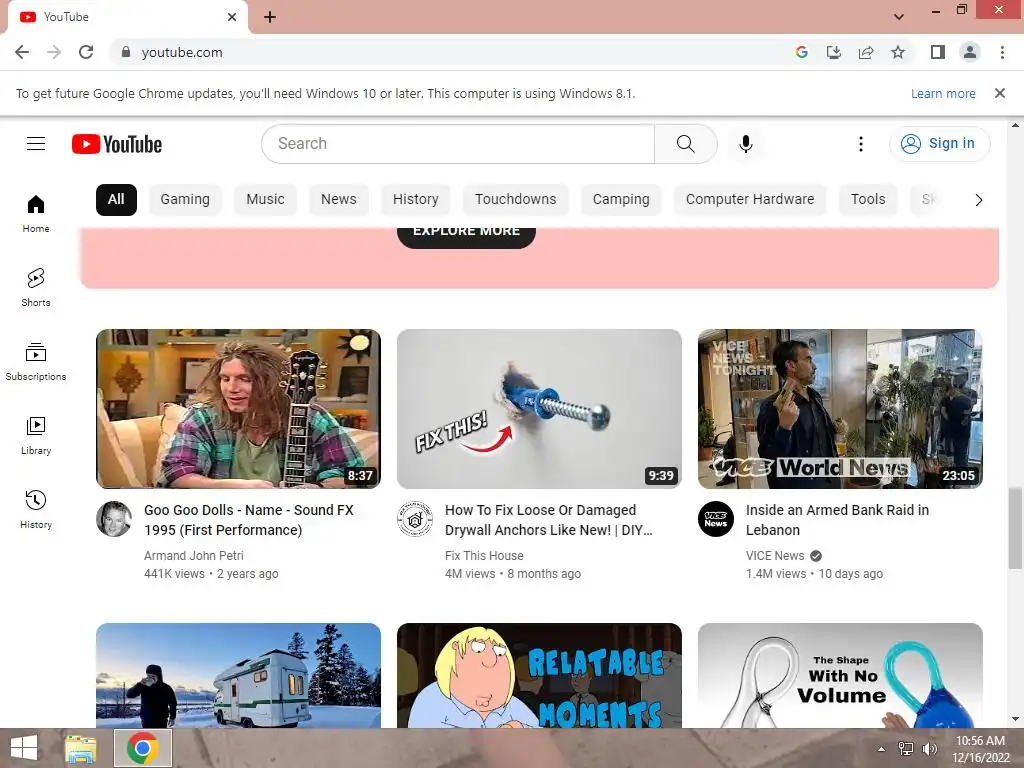
Task: Select the Computer Hardware chip
Action: [x=750, y=199]
